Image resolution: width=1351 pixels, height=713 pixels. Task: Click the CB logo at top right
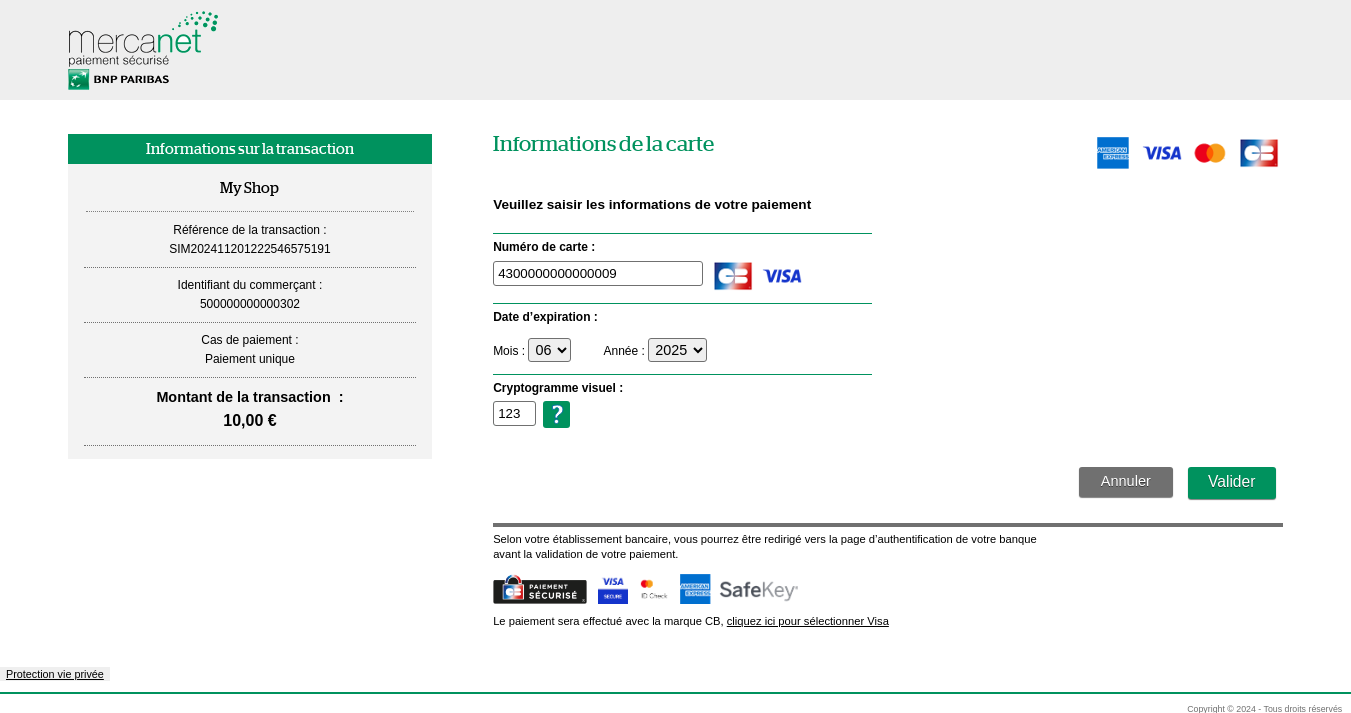coord(1258,153)
